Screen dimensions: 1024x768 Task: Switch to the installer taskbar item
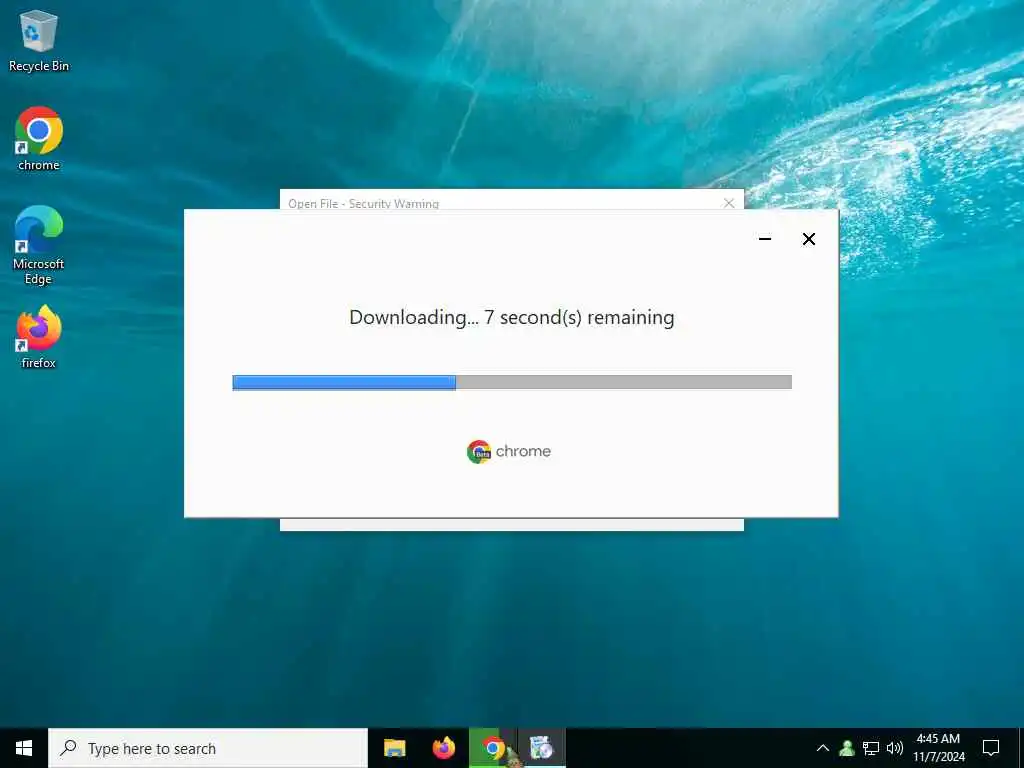pyautogui.click(x=541, y=748)
